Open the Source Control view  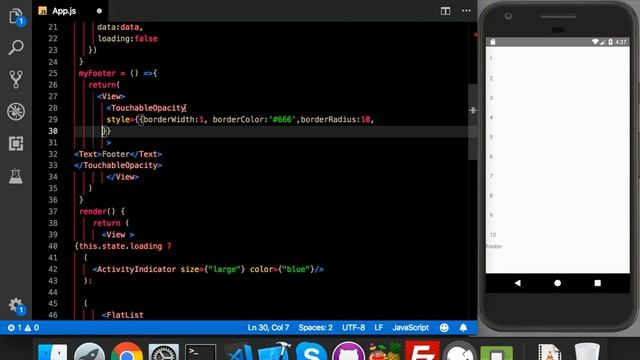pos(16,79)
